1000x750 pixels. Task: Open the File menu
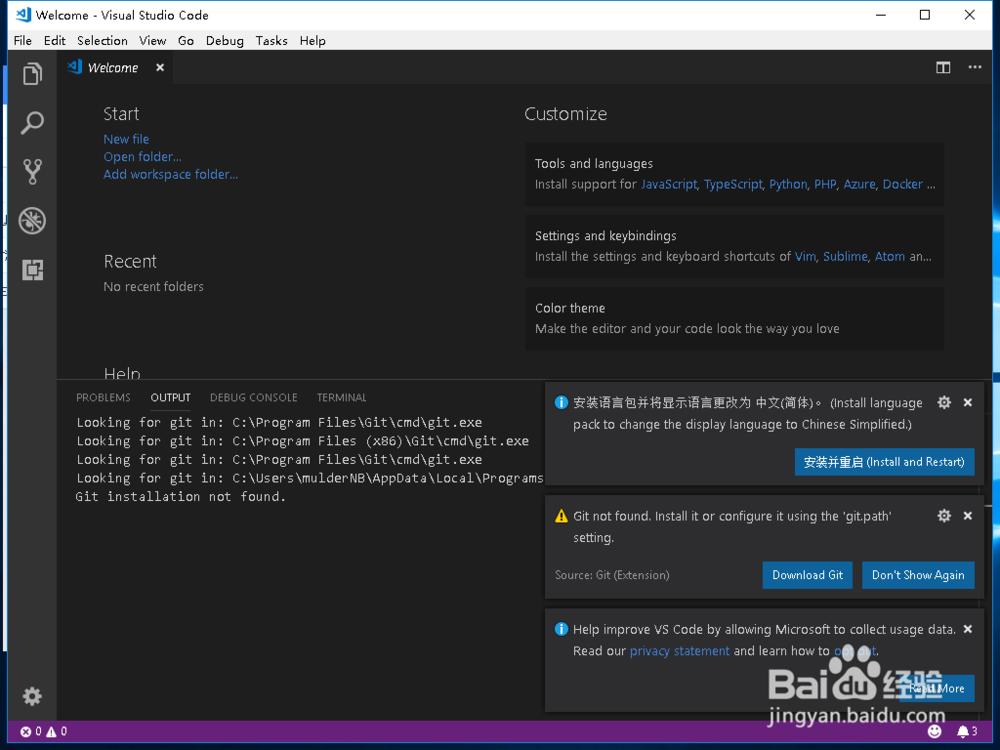tap(22, 40)
